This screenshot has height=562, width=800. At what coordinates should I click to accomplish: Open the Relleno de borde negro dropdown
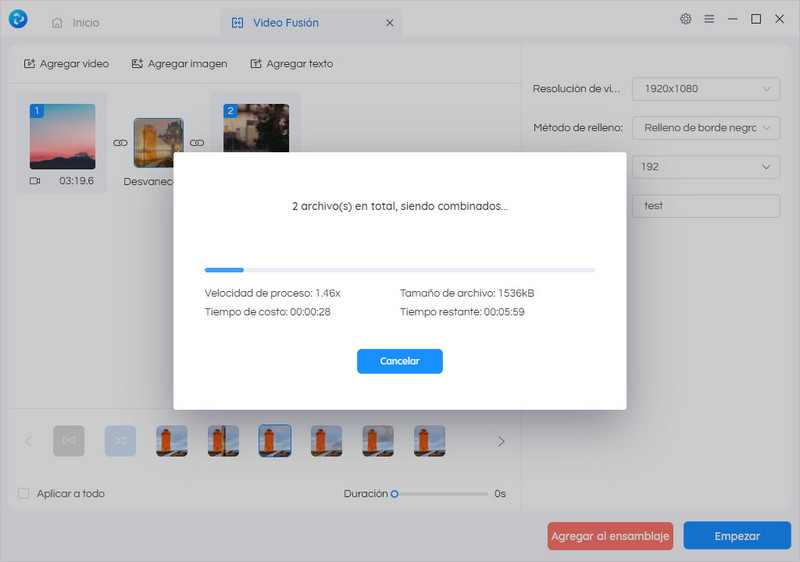pos(705,128)
